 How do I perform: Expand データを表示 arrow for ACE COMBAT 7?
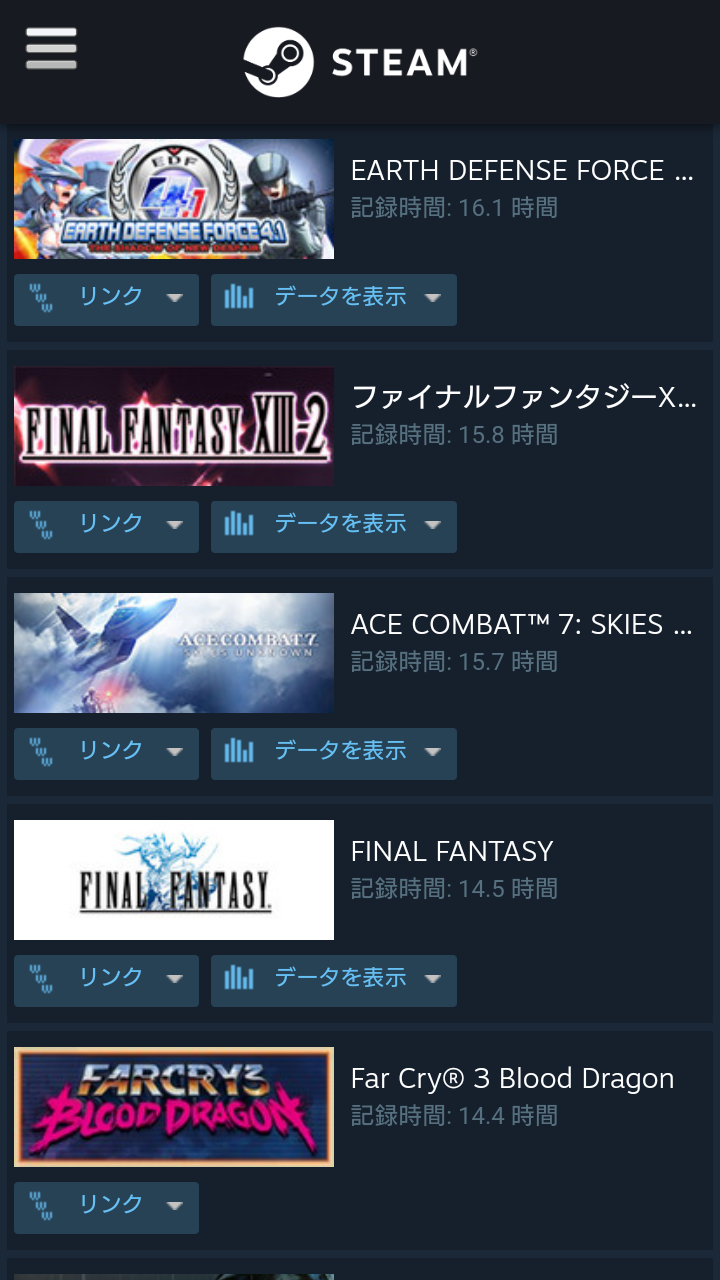(x=433, y=752)
